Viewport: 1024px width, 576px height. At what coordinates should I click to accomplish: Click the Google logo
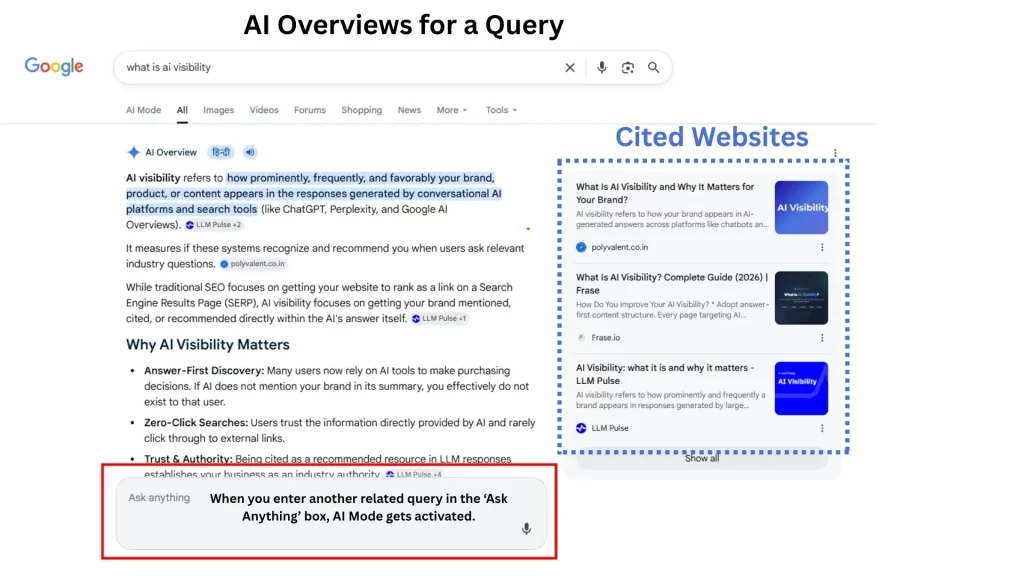[54, 67]
